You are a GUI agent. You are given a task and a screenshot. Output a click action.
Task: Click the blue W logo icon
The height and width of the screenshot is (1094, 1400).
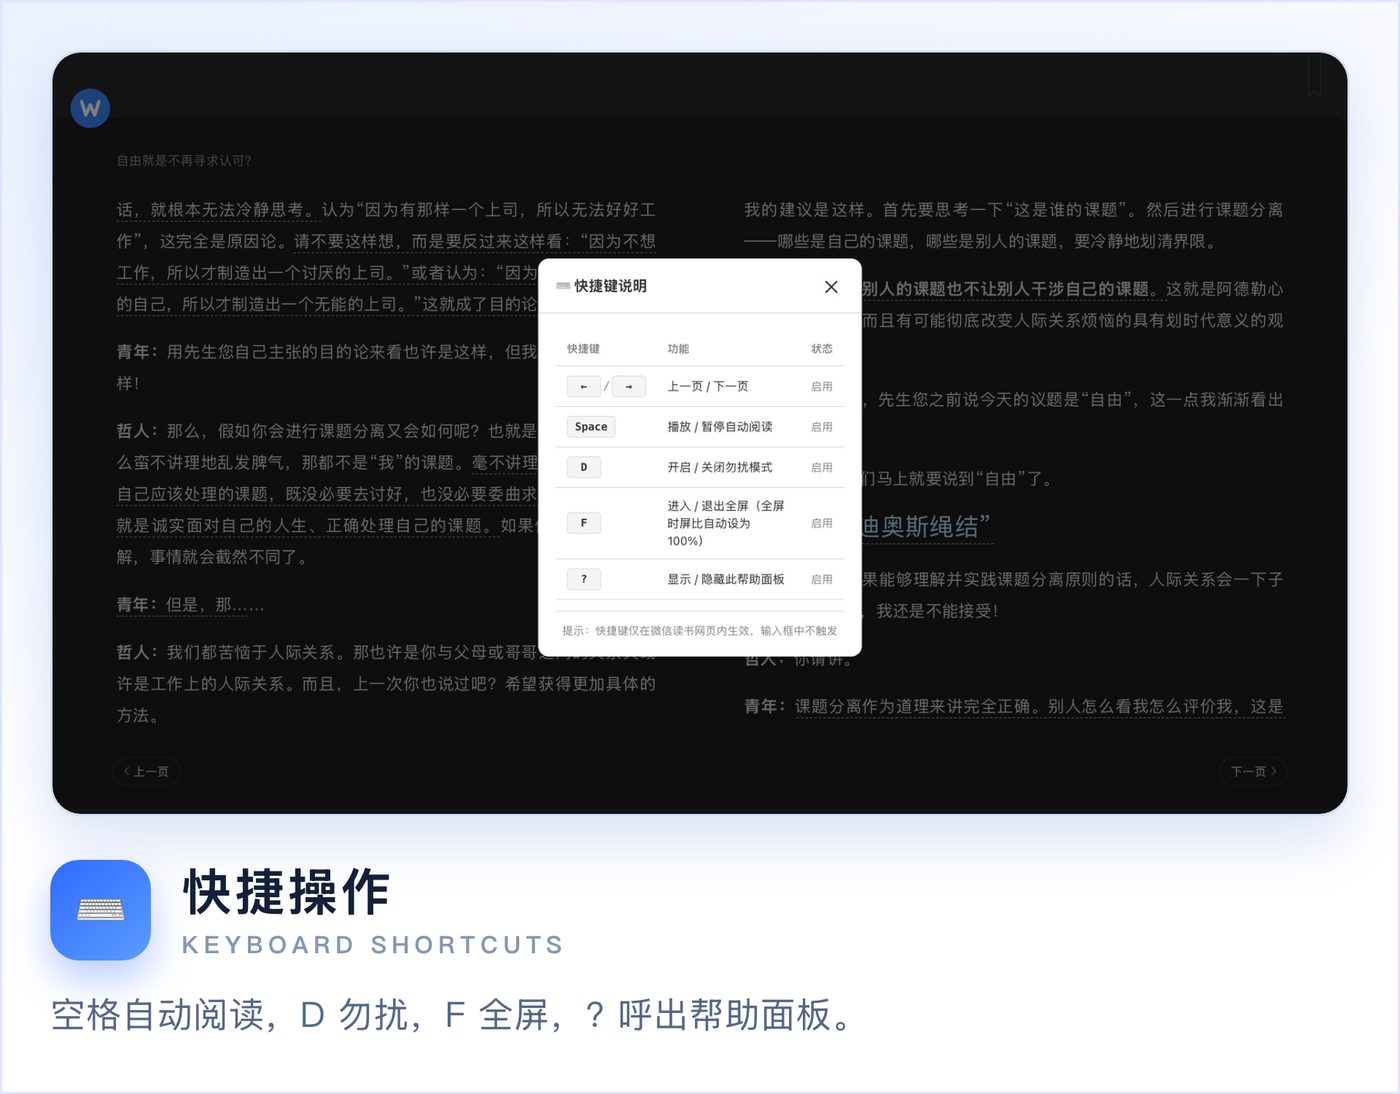[90, 108]
